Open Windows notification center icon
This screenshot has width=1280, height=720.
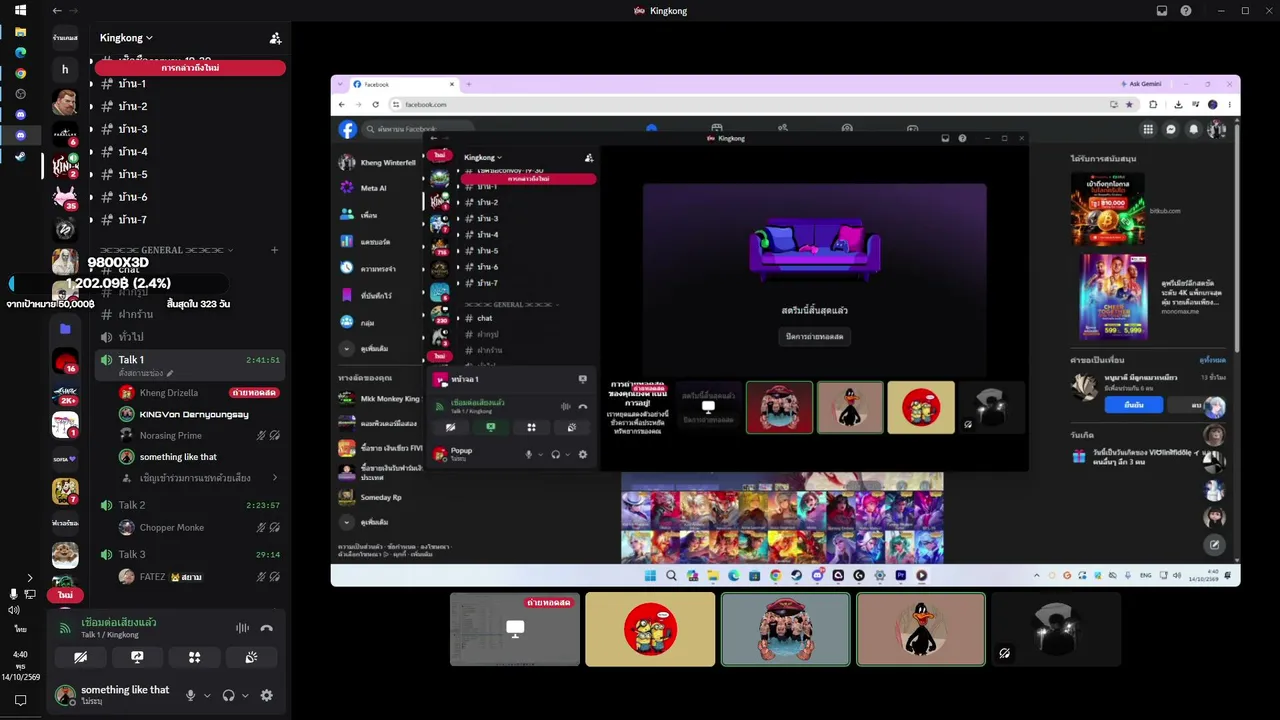click(20, 701)
